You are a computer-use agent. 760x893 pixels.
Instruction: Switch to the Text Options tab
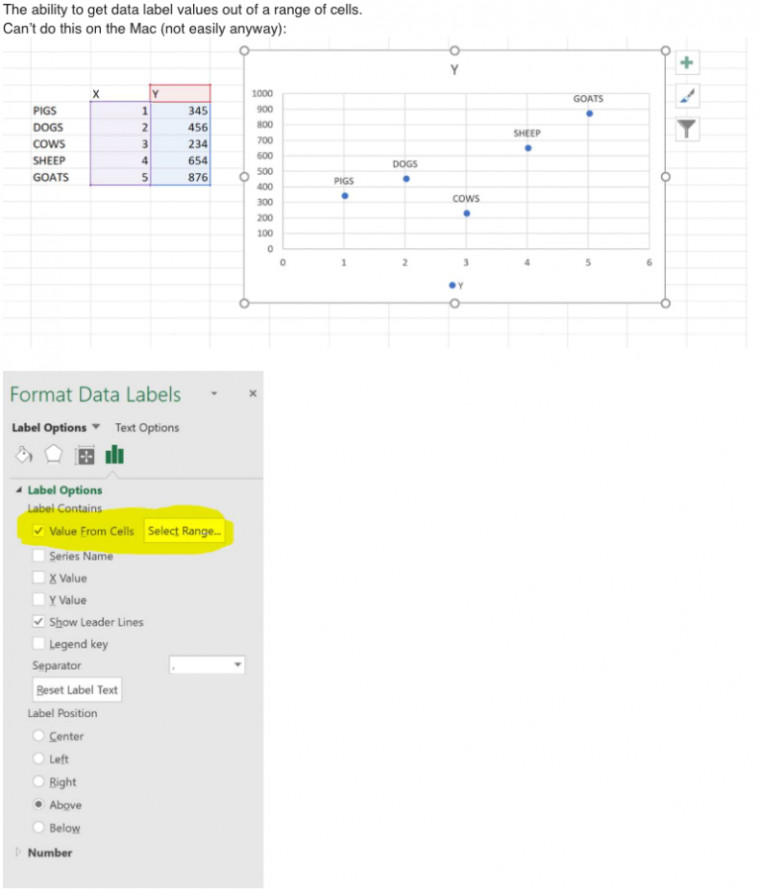[x=147, y=428]
